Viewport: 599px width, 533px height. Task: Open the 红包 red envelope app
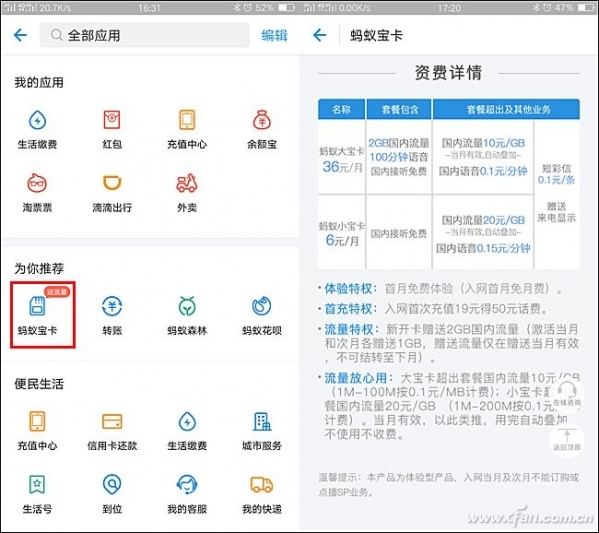point(112,129)
